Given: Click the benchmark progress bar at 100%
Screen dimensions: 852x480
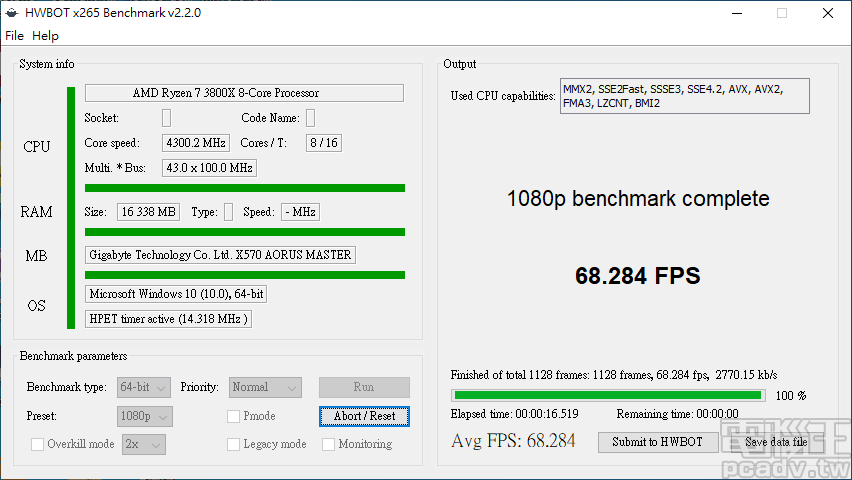Looking at the screenshot, I should coord(608,395).
